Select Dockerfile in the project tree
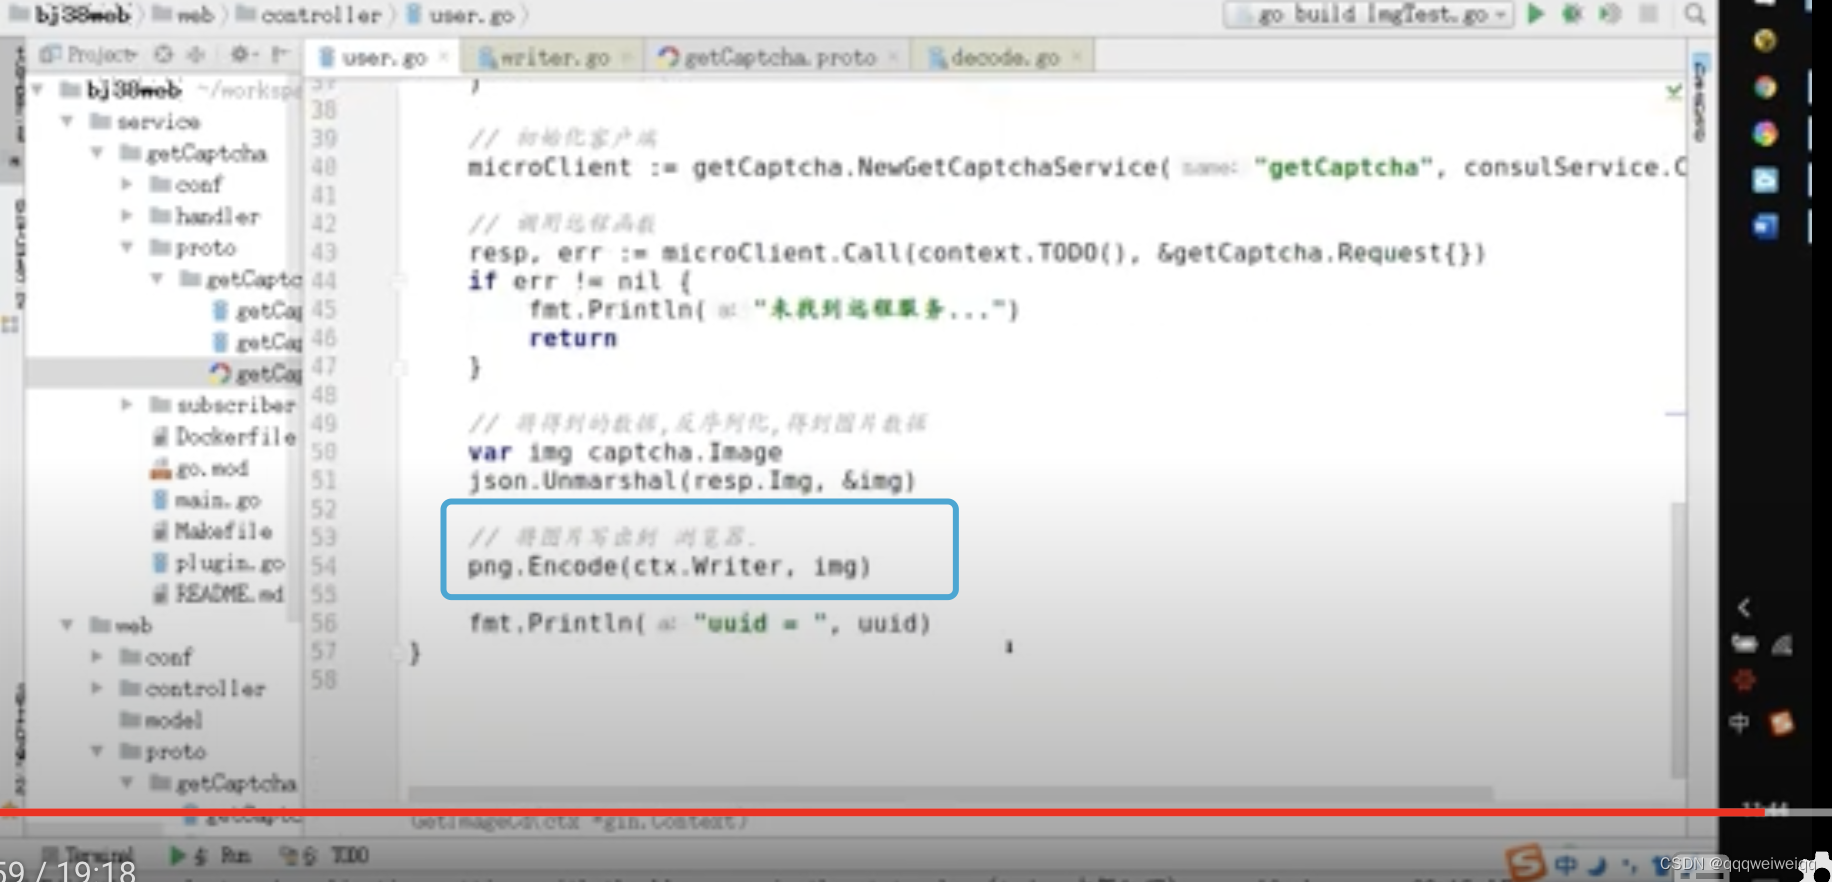The height and width of the screenshot is (882, 1832). click(x=224, y=437)
